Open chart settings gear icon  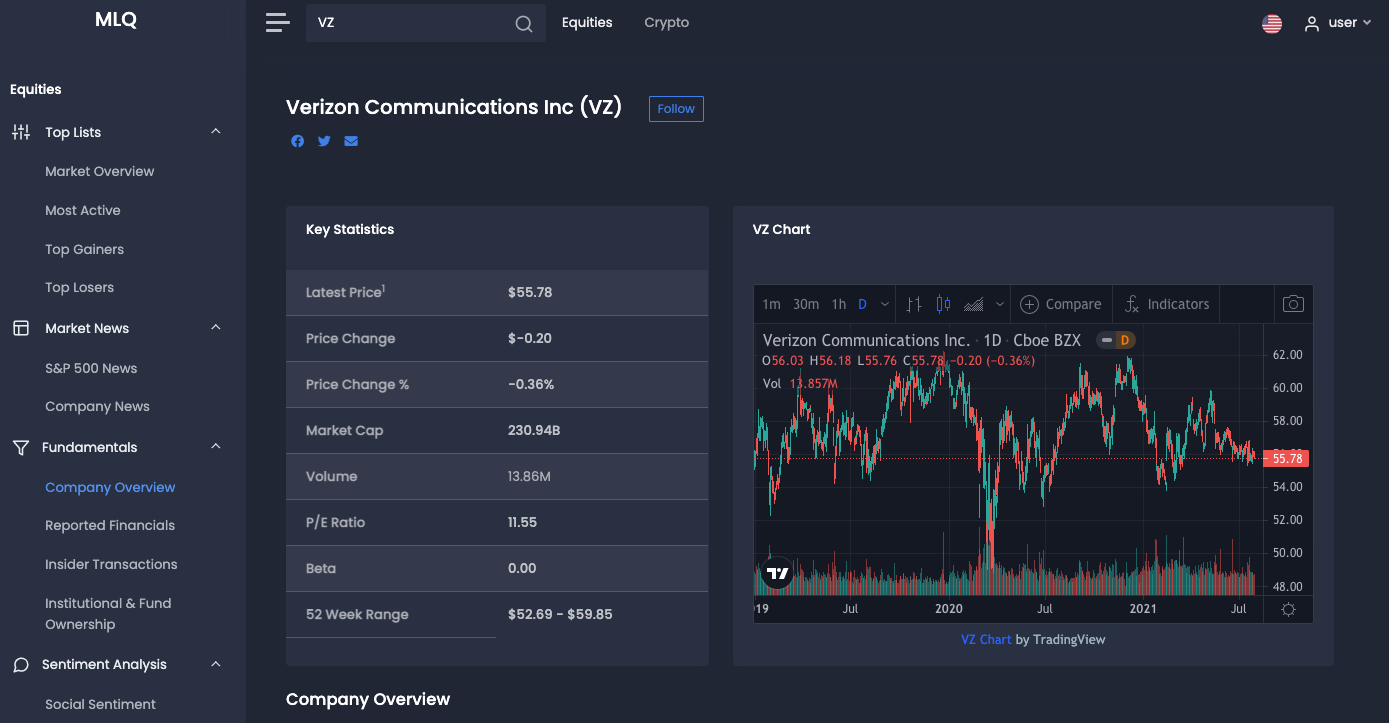pyautogui.click(x=1288, y=609)
